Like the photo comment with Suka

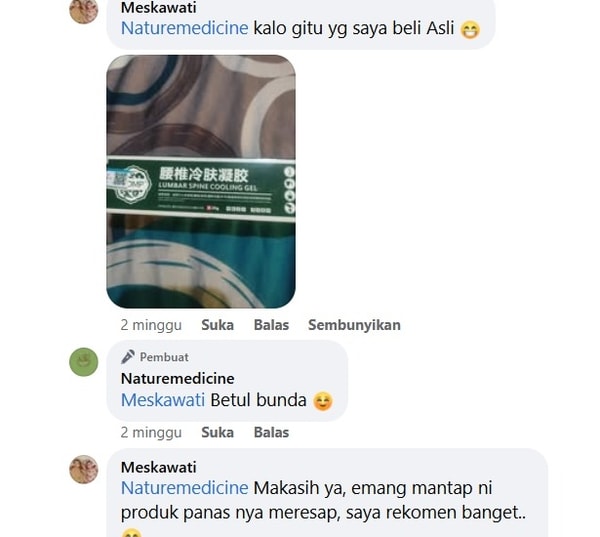[217, 325]
